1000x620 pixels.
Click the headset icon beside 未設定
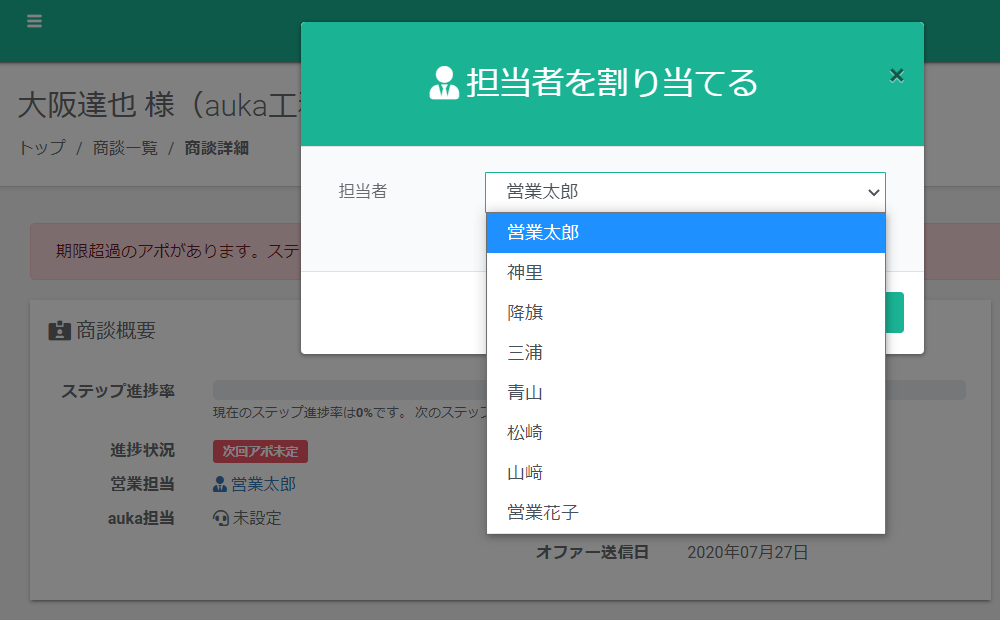click(221, 518)
